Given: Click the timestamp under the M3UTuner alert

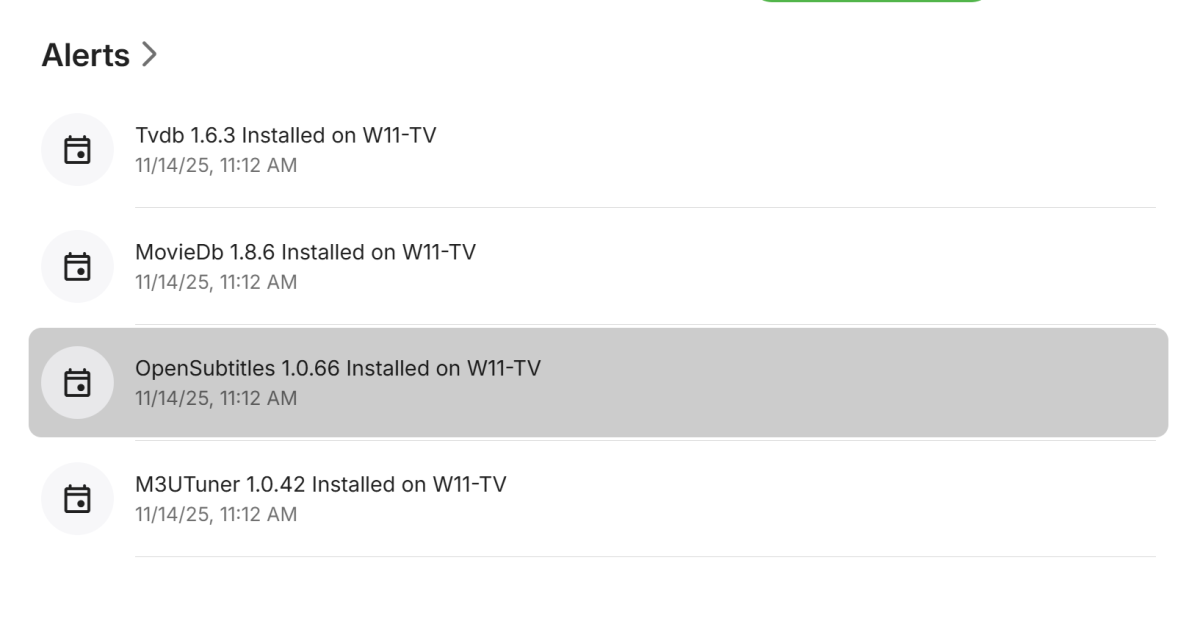Looking at the screenshot, I should pyautogui.click(x=215, y=514).
